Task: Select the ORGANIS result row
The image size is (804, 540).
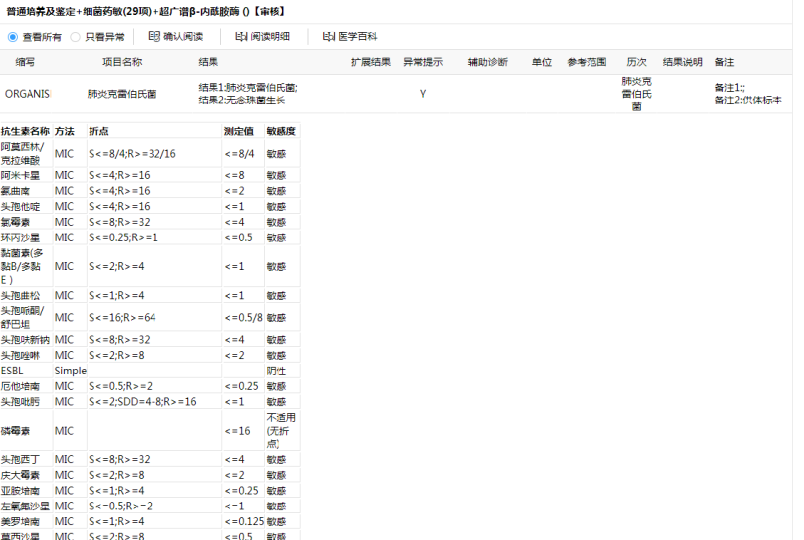Action: pos(27,94)
